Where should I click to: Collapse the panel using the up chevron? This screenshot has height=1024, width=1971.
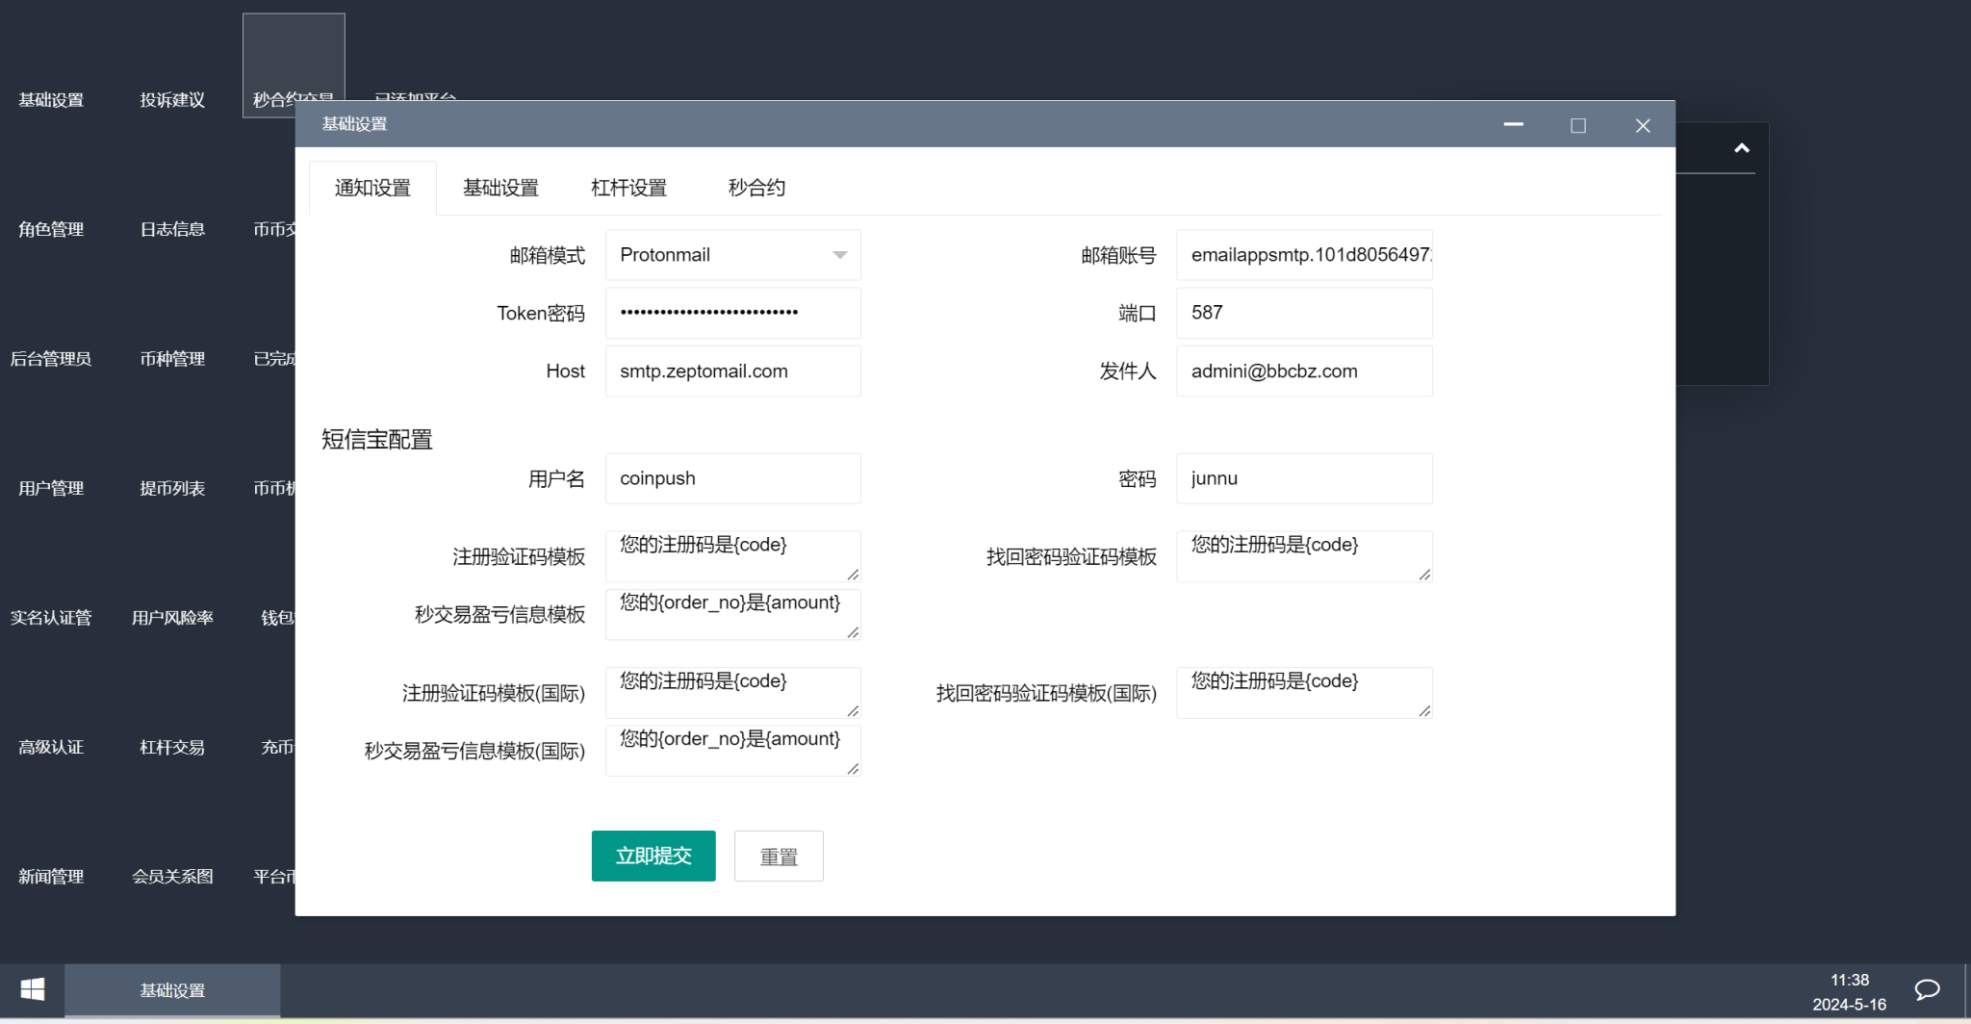pyautogui.click(x=1742, y=148)
